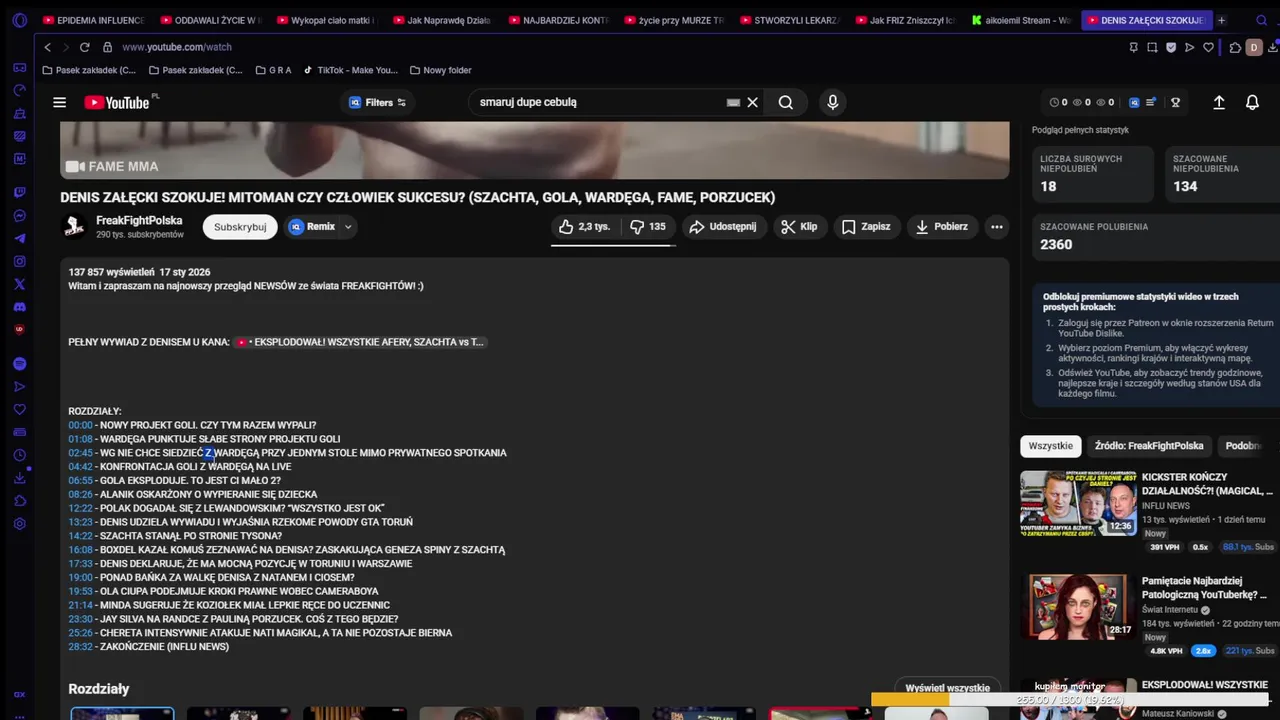Image resolution: width=1280 pixels, height=720 pixels.
Task: Jump to chapter timestamp 01:08
Action: click(x=80, y=439)
